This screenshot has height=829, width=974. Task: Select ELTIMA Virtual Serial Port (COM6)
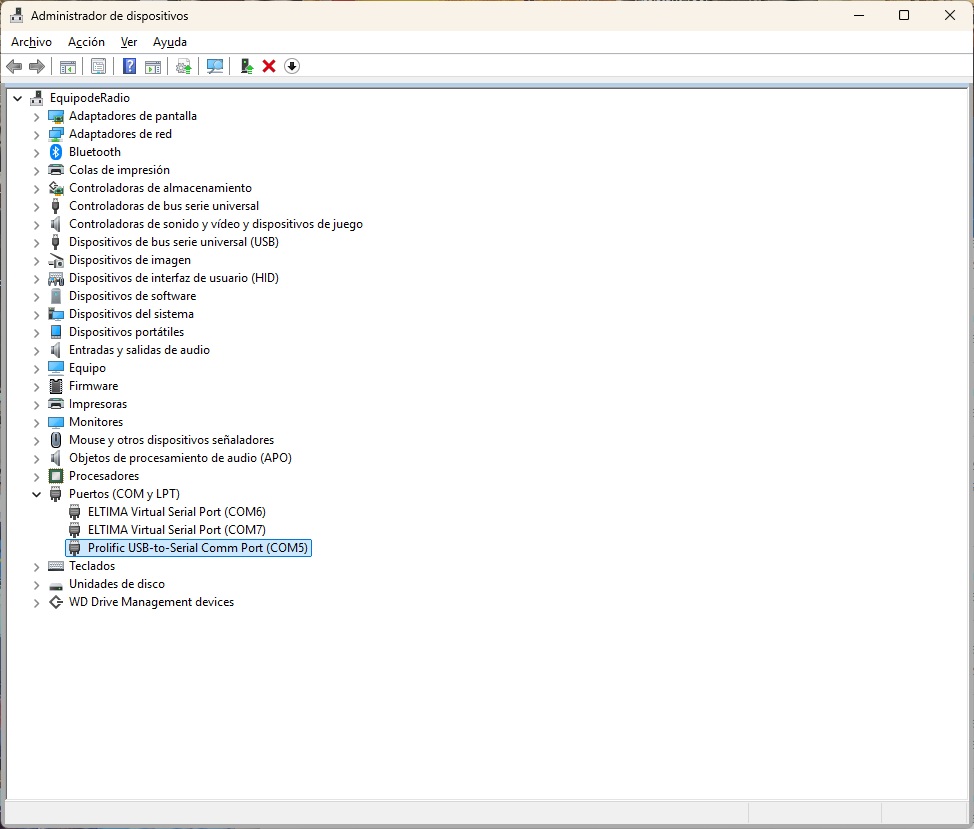[176, 512]
